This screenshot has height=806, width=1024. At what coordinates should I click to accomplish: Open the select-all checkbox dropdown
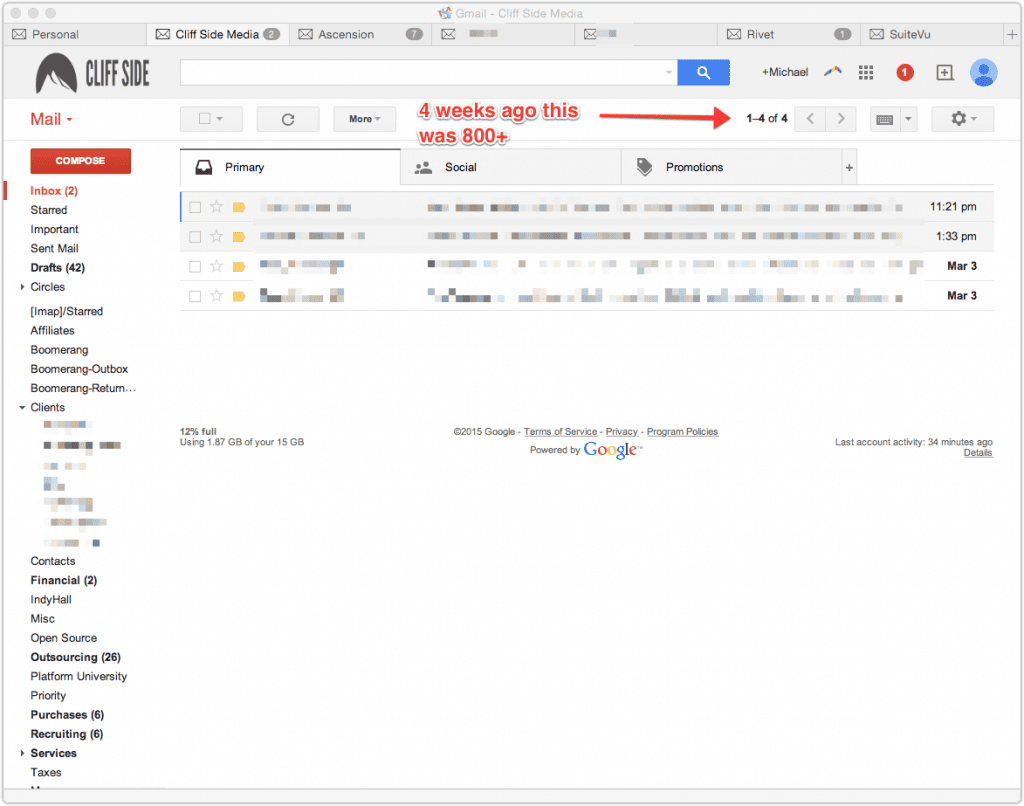click(x=211, y=119)
